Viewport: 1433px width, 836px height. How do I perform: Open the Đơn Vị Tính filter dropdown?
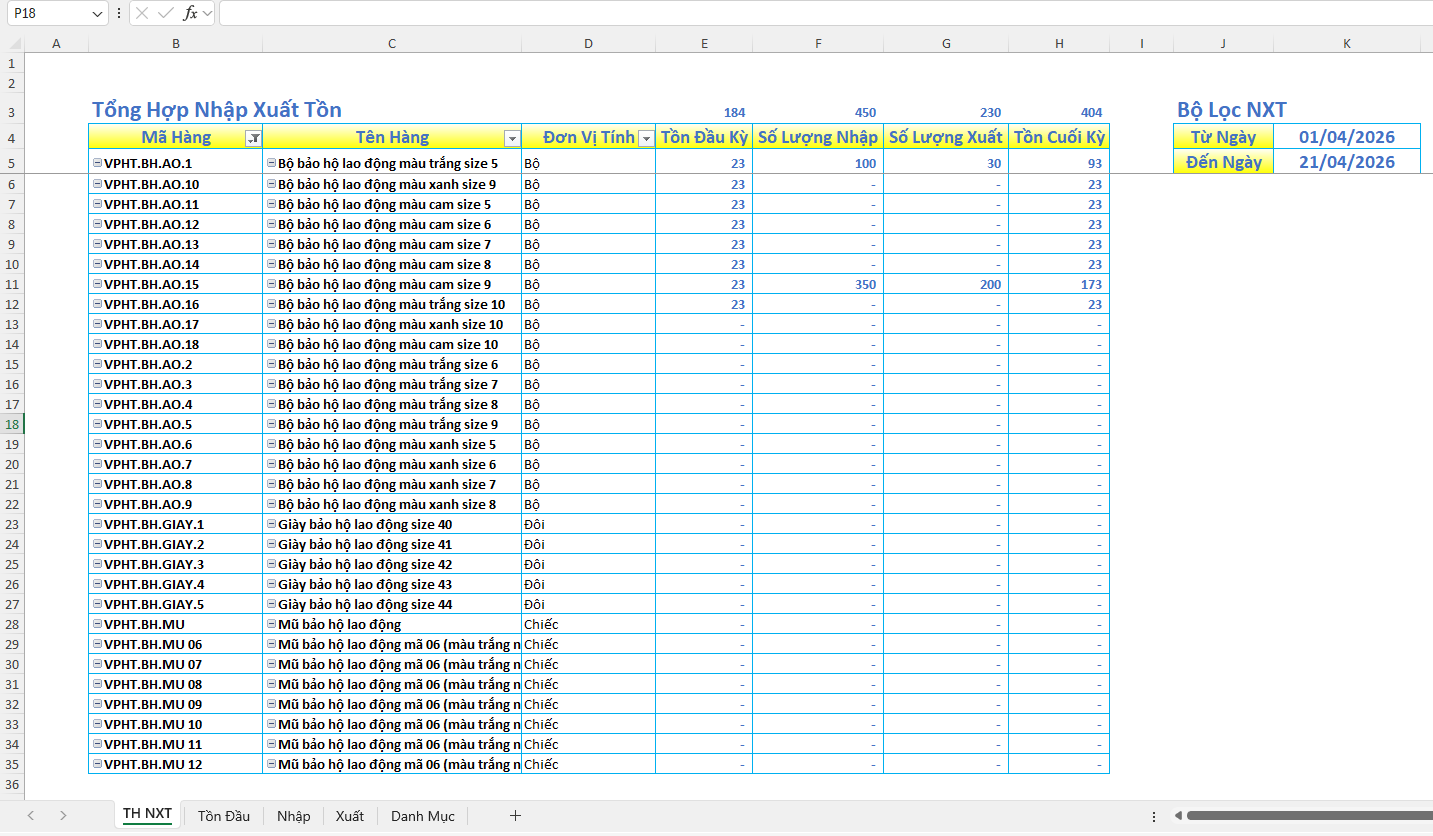pyautogui.click(x=646, y=138)
